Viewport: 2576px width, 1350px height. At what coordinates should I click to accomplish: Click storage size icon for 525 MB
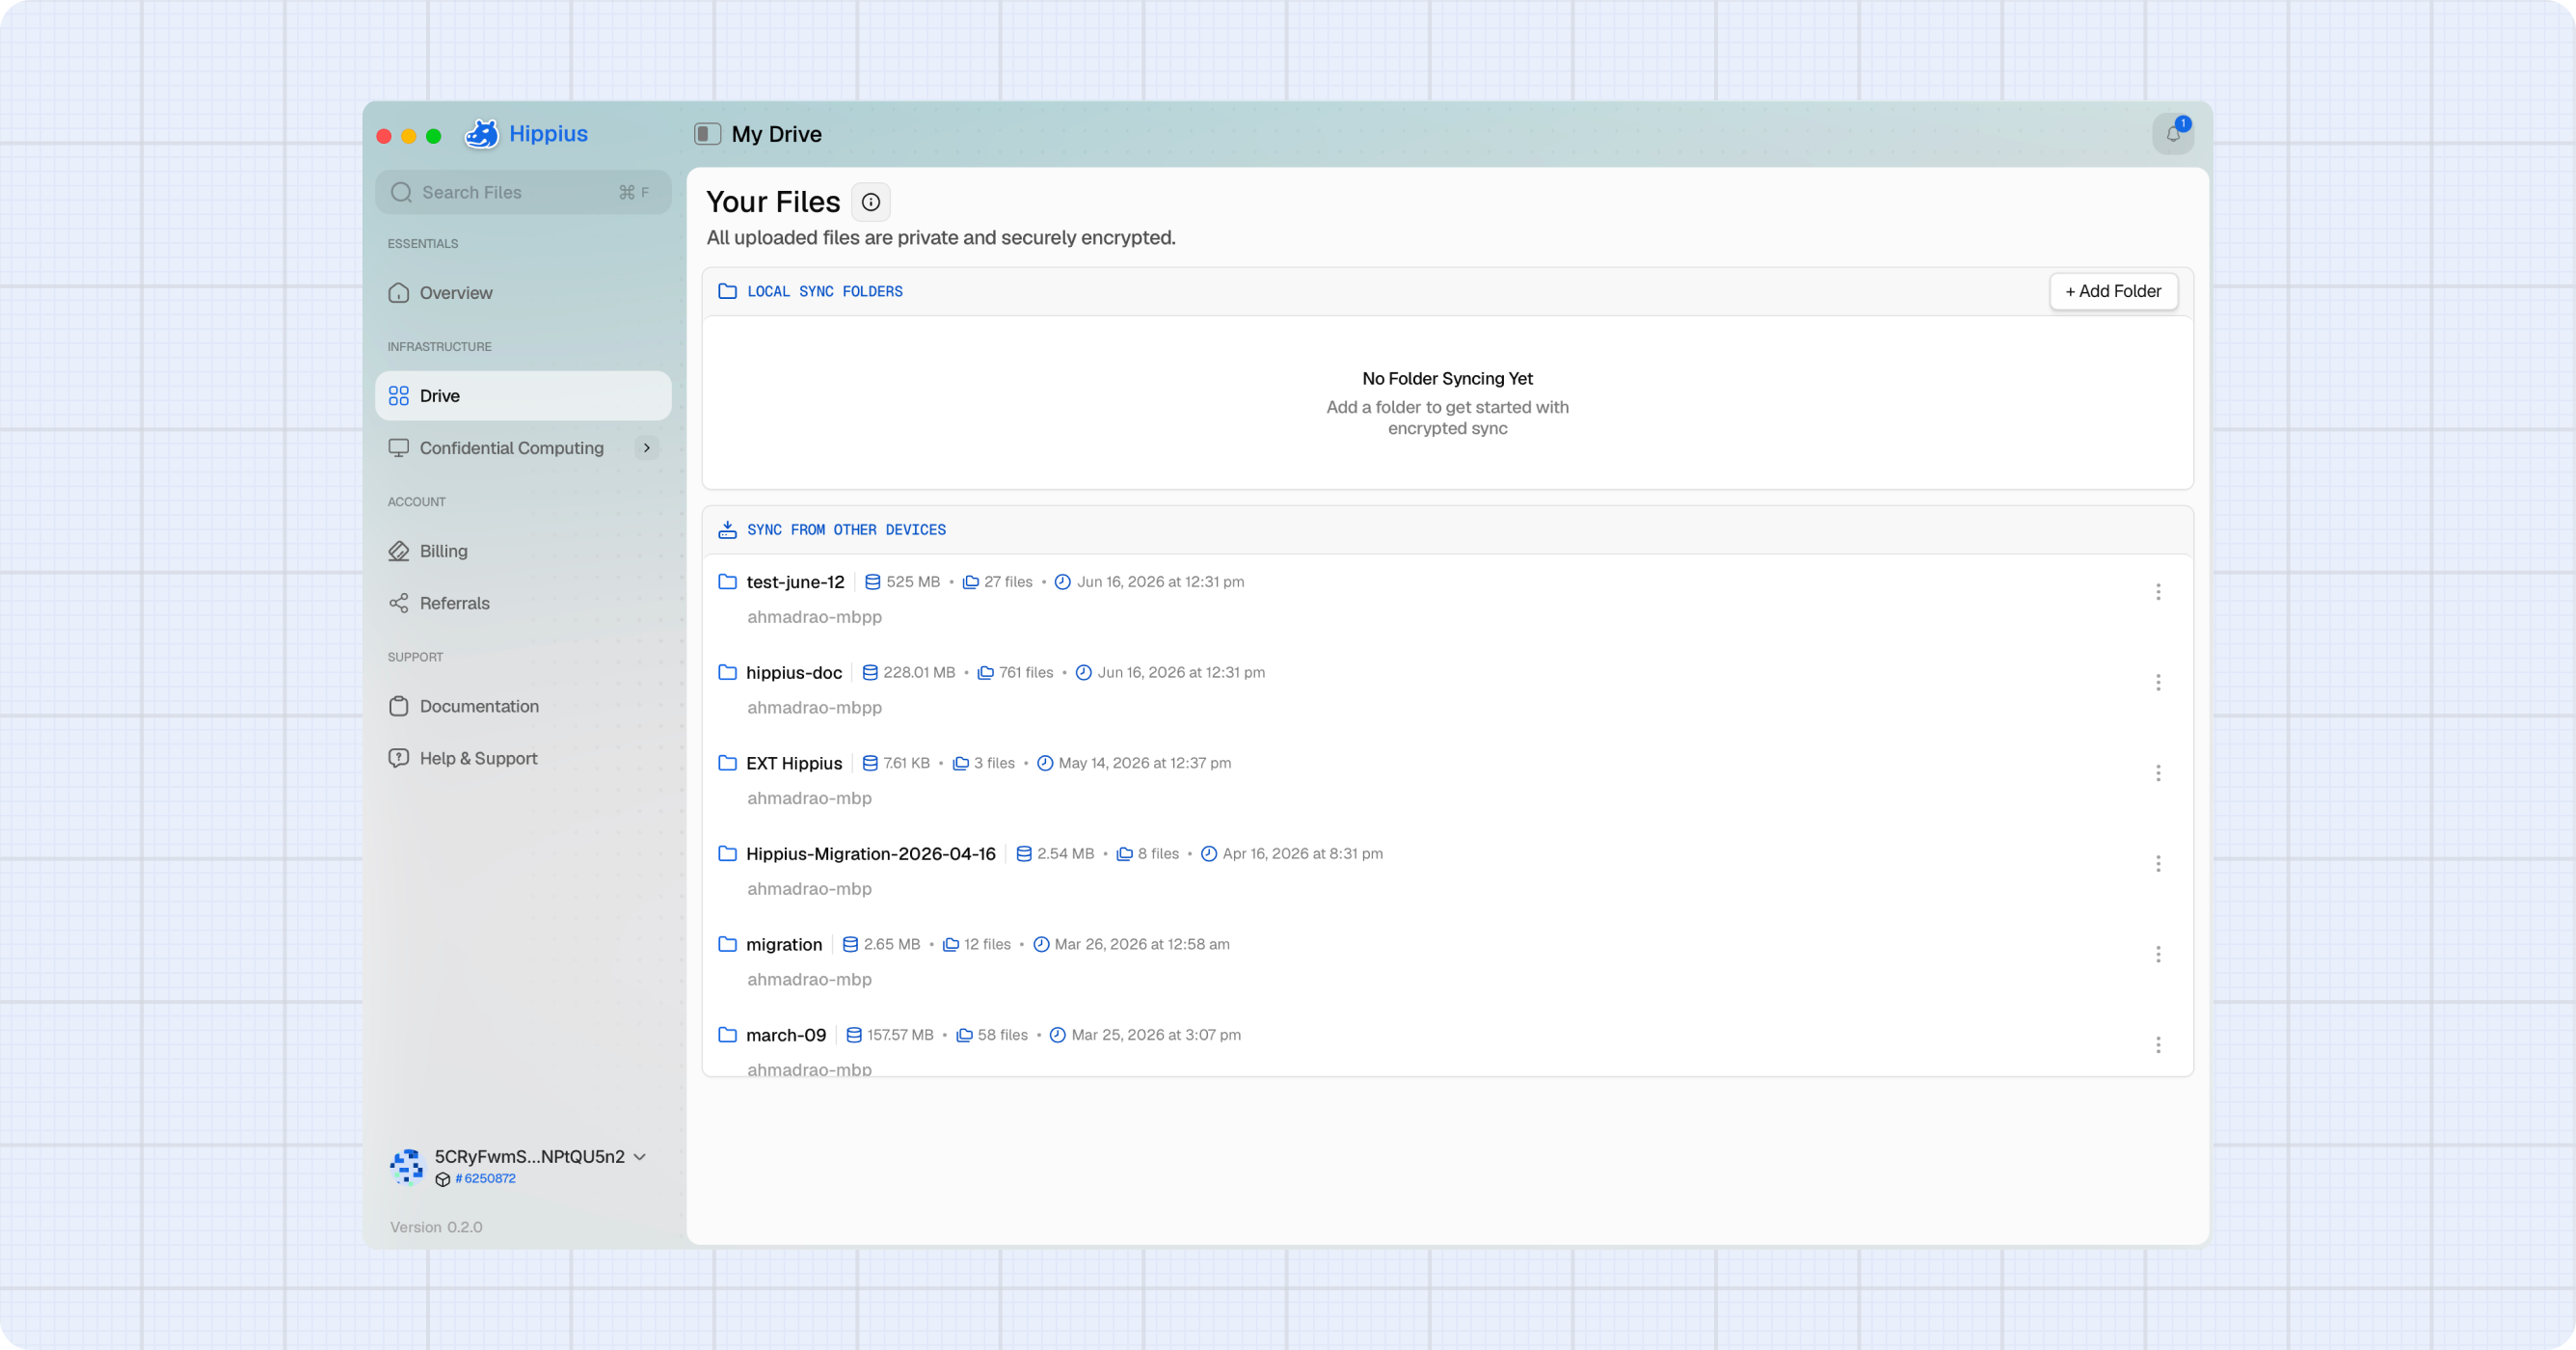[x=872, y=582]
